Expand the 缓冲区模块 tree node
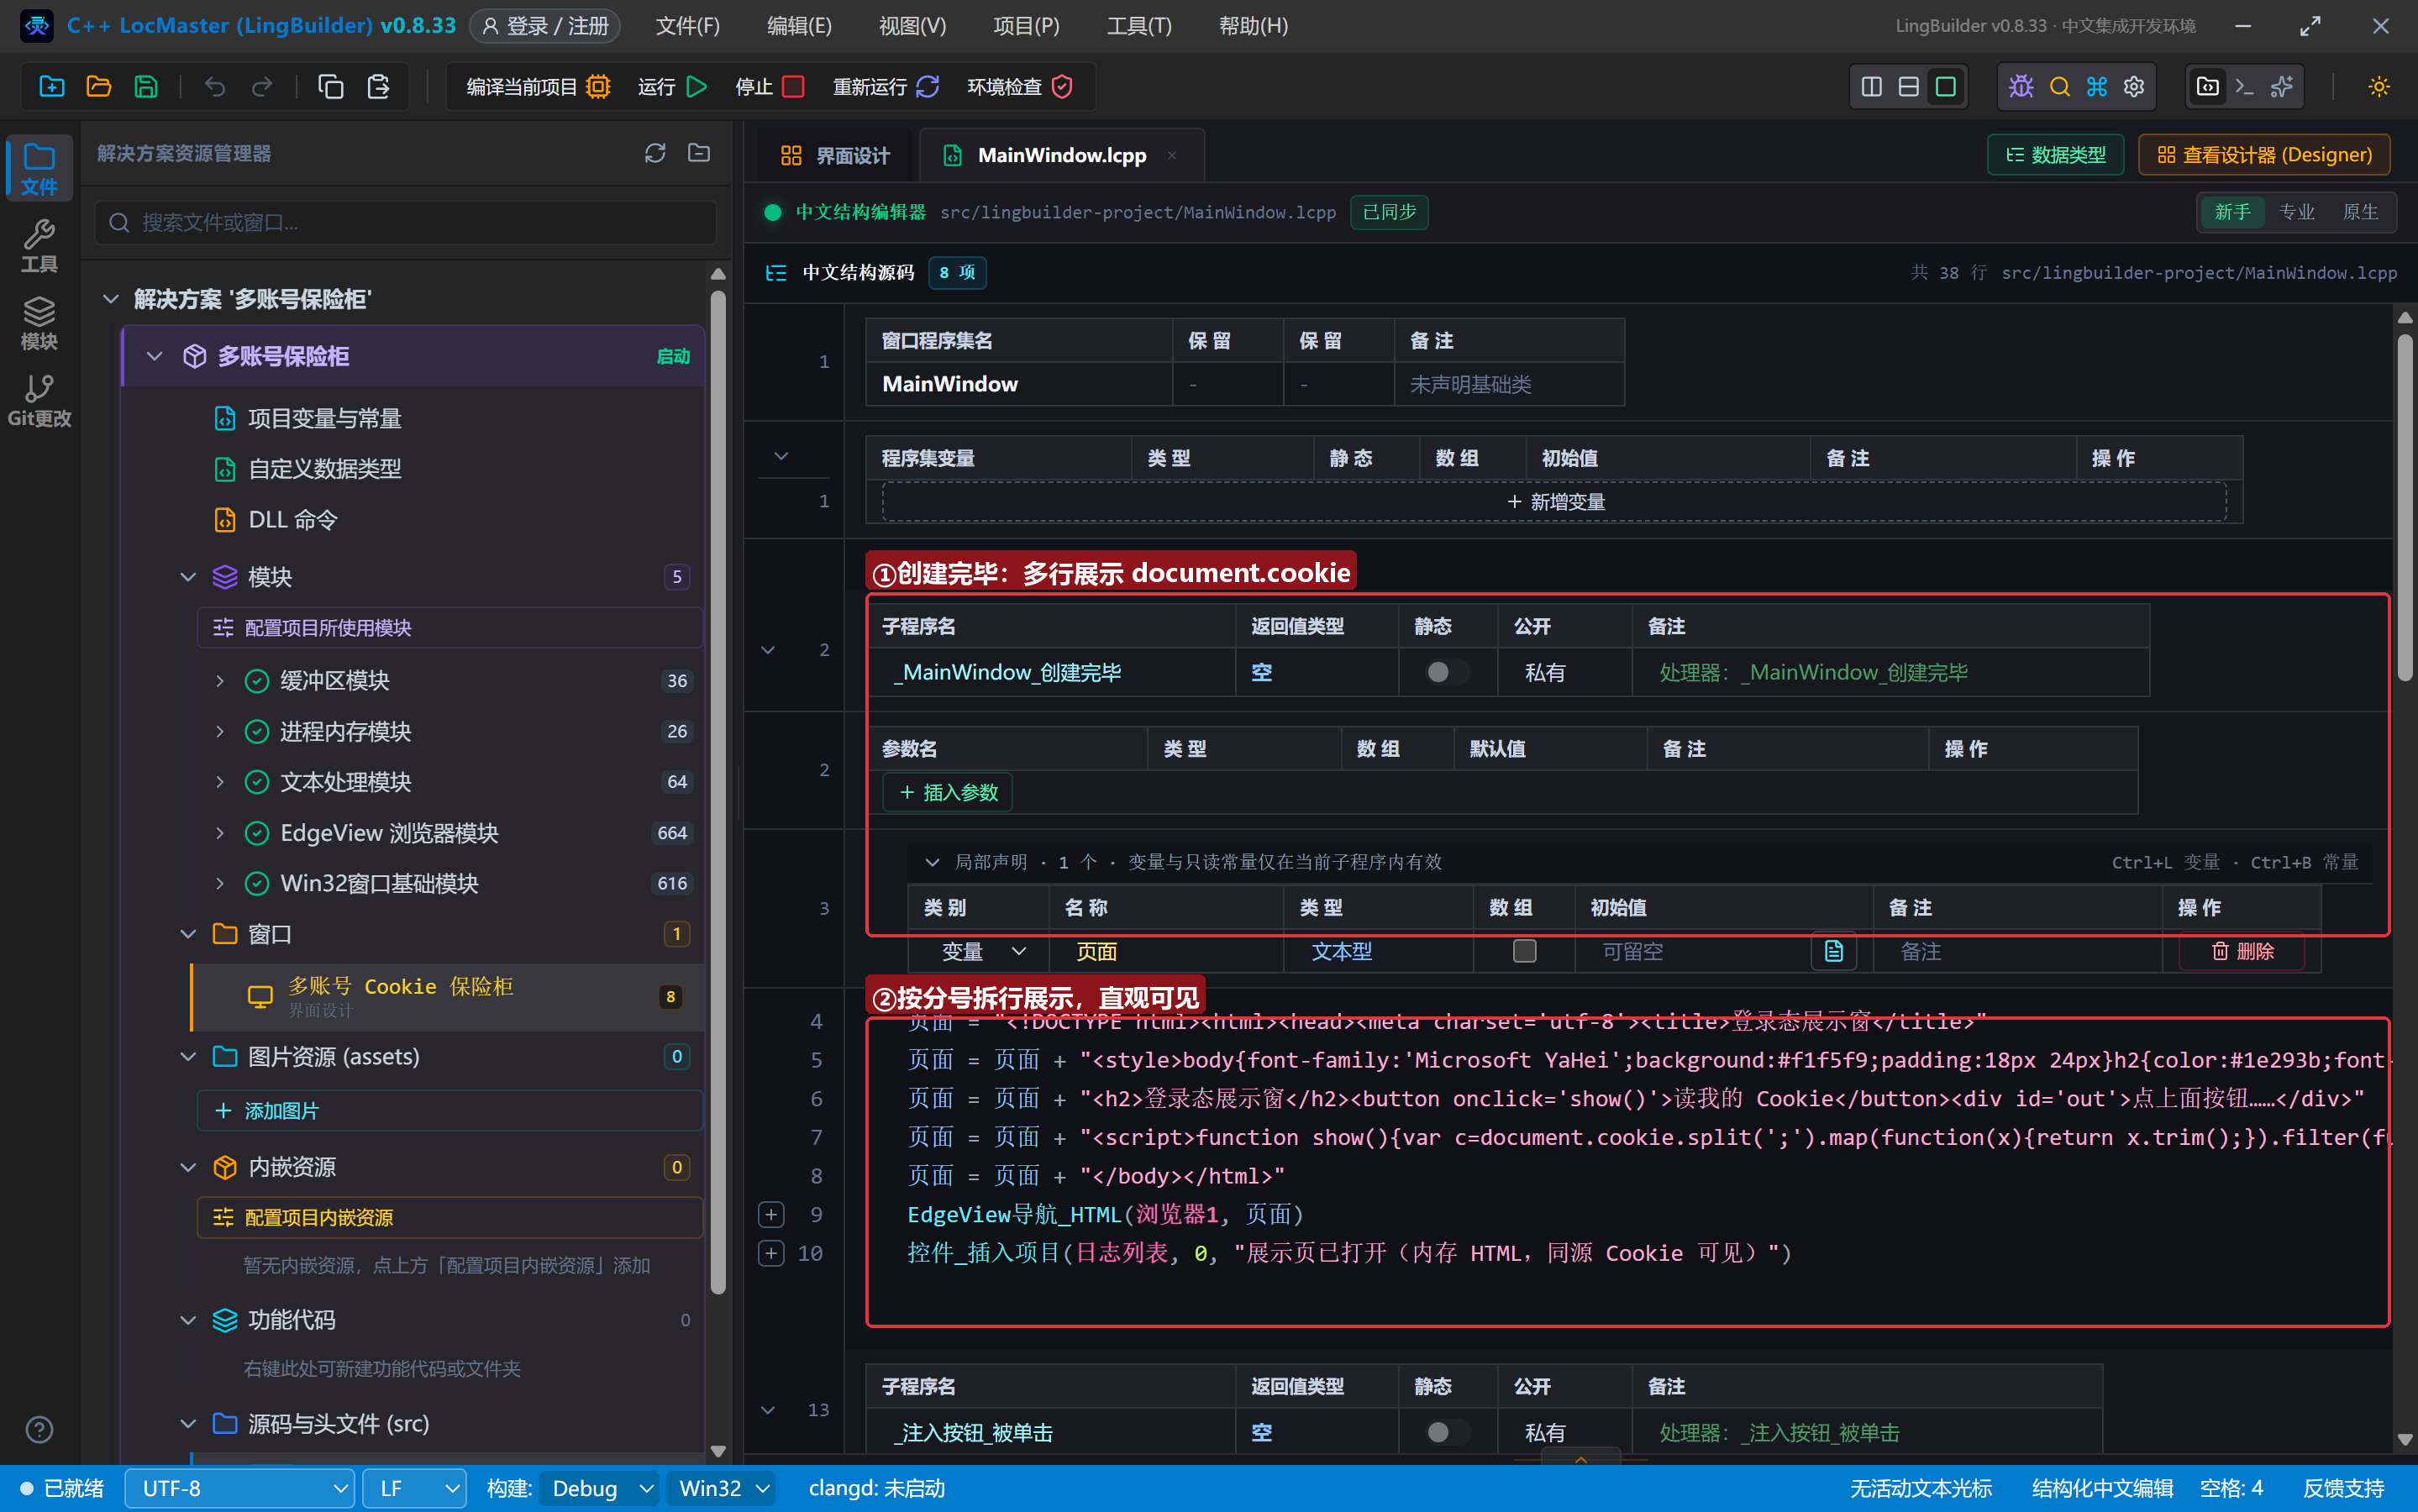 [220, 681]
